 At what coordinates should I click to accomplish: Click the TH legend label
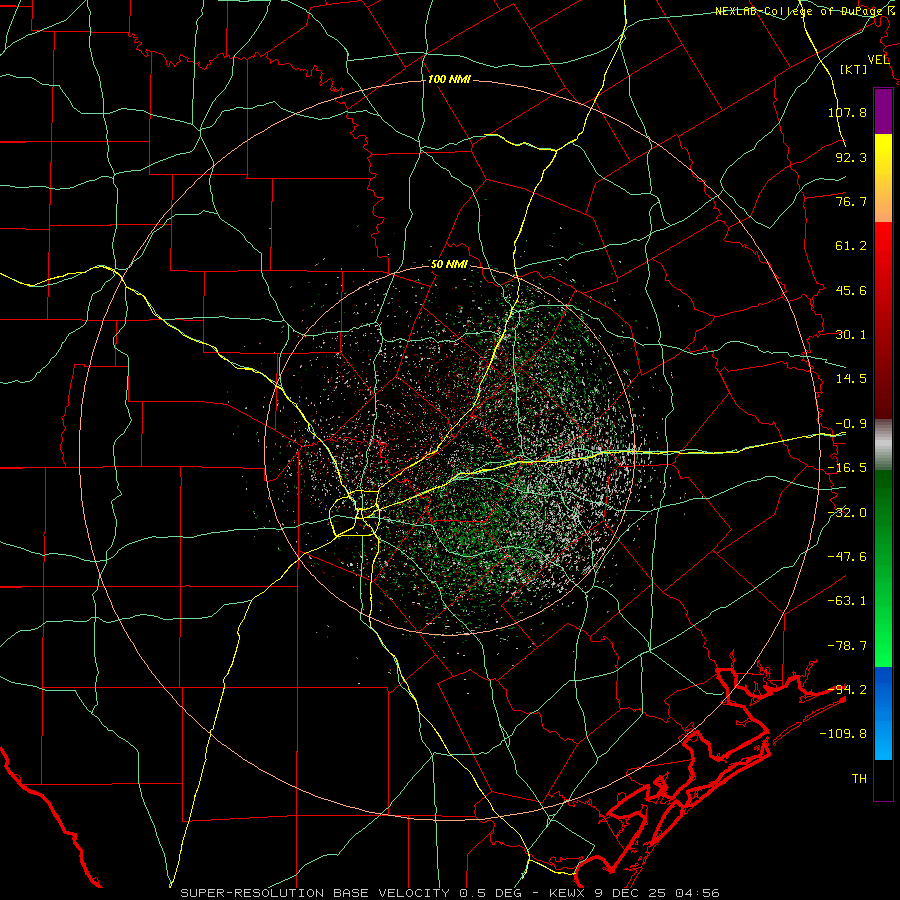point(859,778)
